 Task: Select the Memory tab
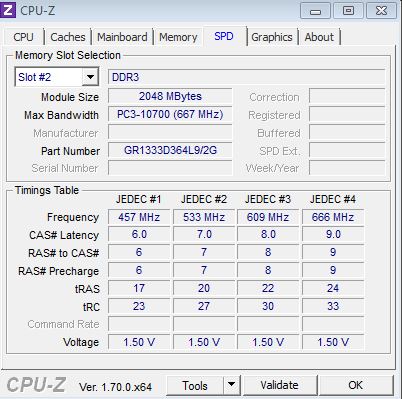click(178, 37)
